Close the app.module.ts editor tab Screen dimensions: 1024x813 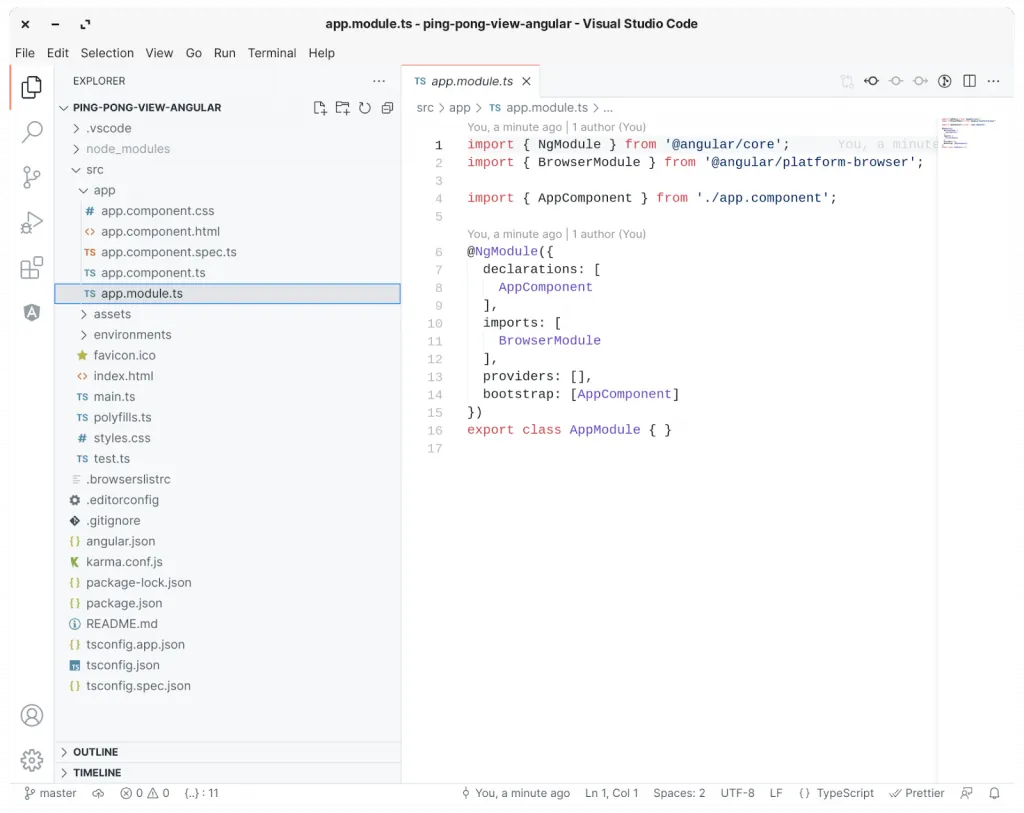(526, 81)
